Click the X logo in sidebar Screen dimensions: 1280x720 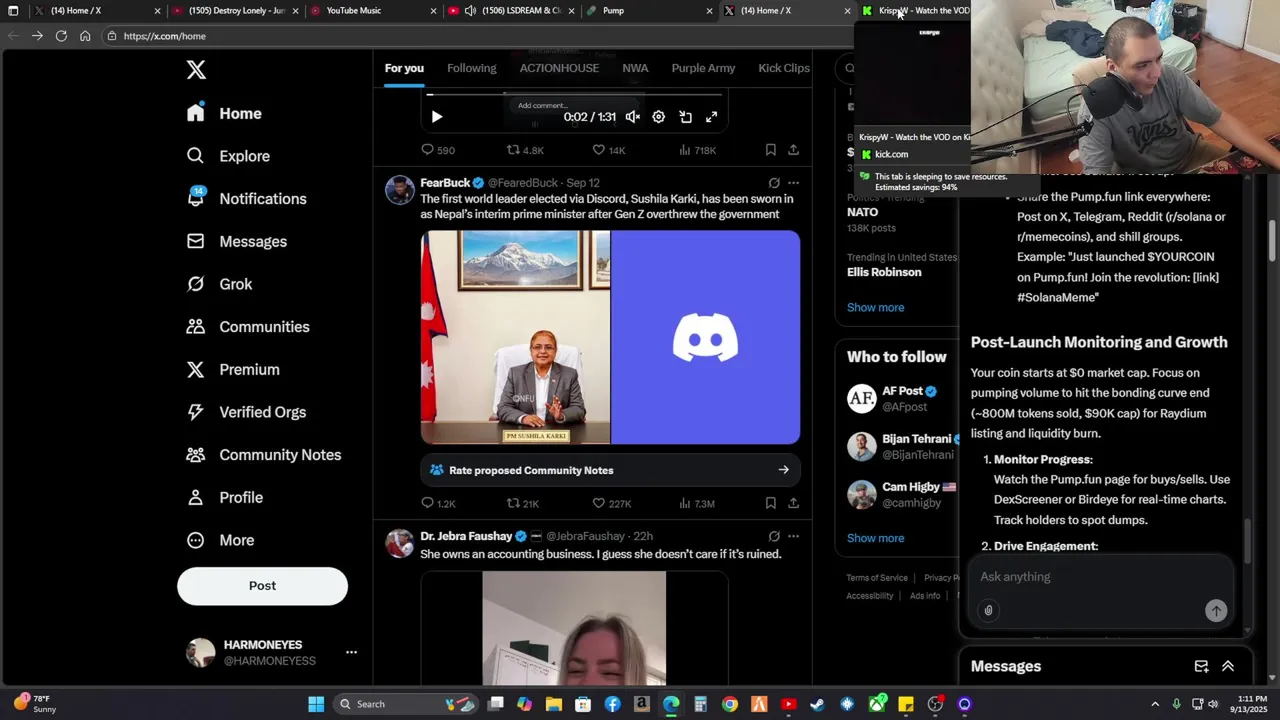[196, 70]
